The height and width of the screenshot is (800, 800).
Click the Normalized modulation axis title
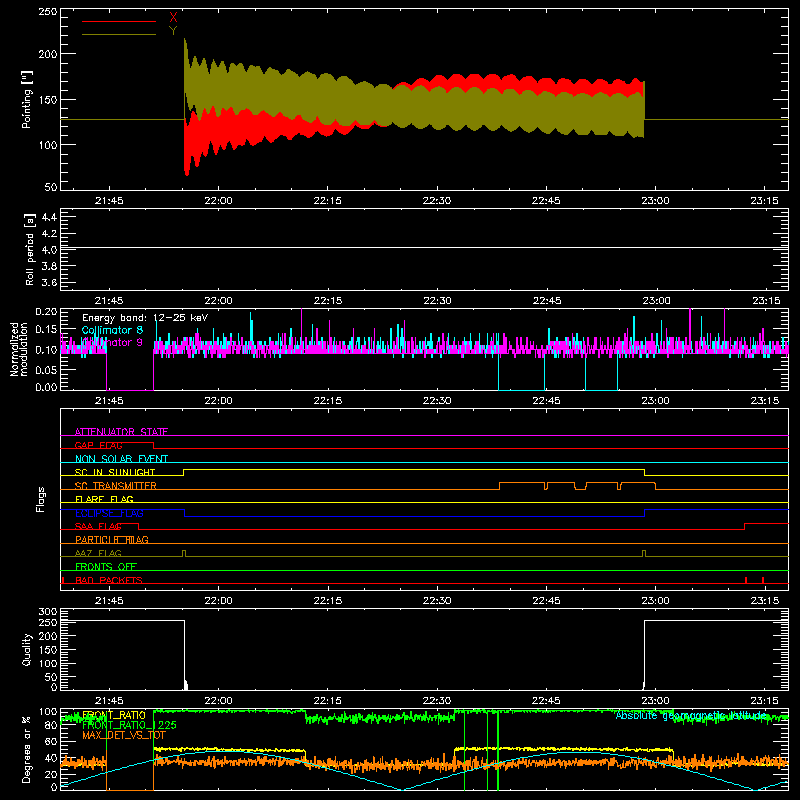click(19, 349)
